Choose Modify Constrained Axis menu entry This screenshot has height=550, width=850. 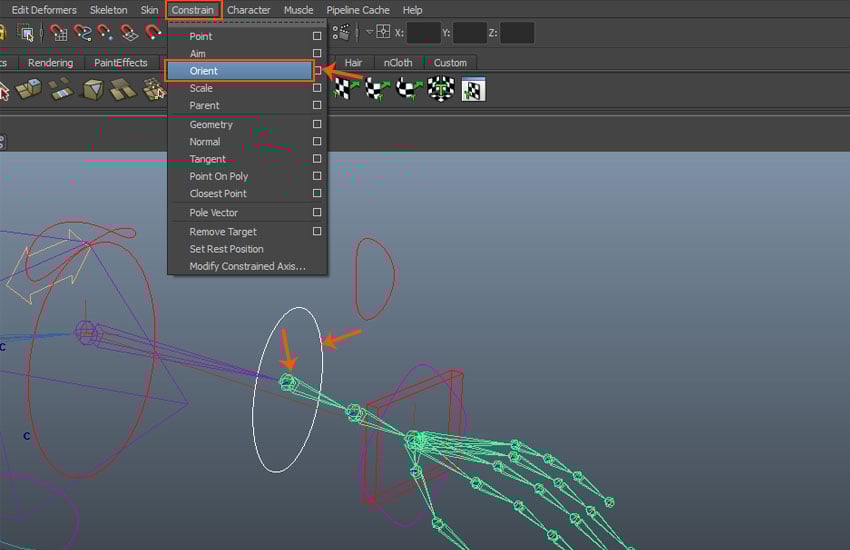tap(247, 267)
